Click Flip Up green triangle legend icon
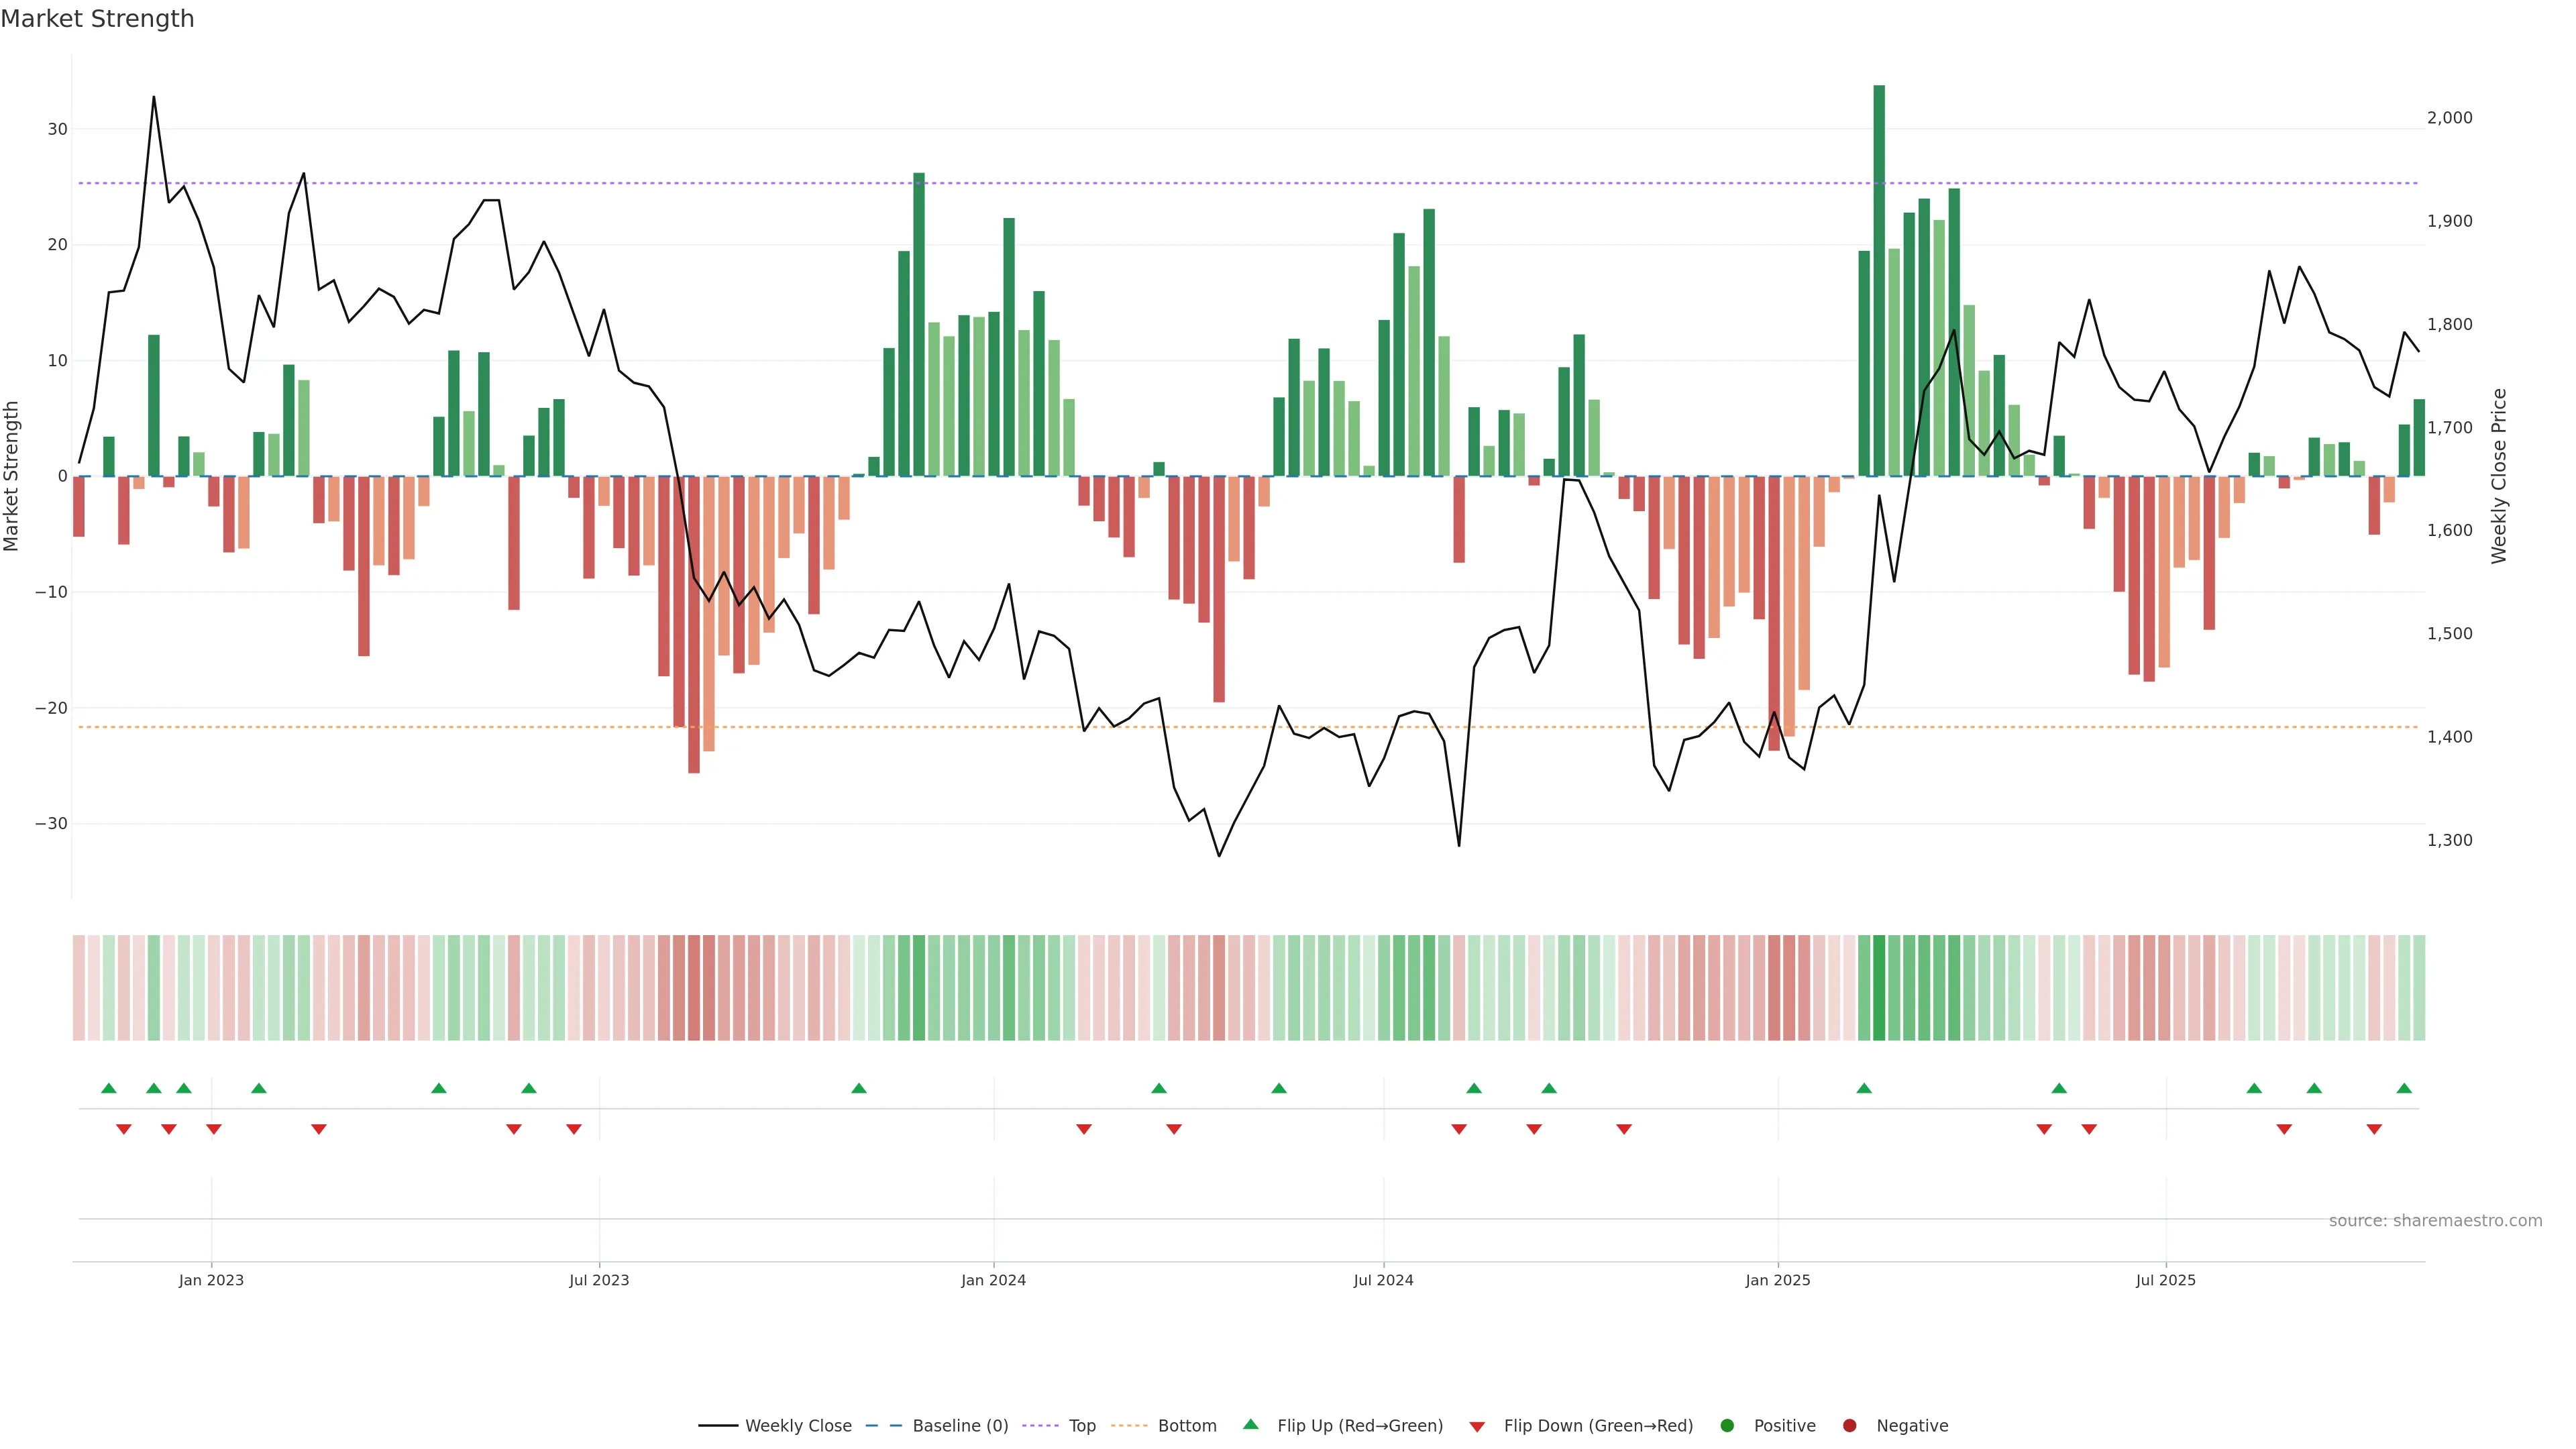Image resolution: width=2576 pixels, height=1449 pixels. pos(1250,1424)
